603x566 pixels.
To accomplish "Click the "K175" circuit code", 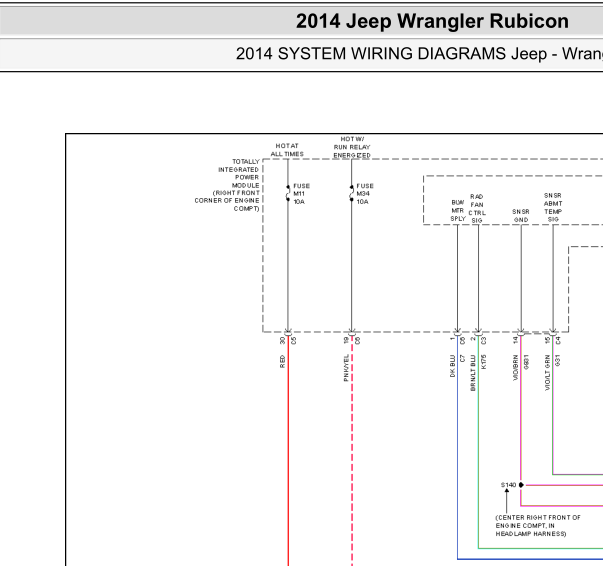I will pos(484,362).
